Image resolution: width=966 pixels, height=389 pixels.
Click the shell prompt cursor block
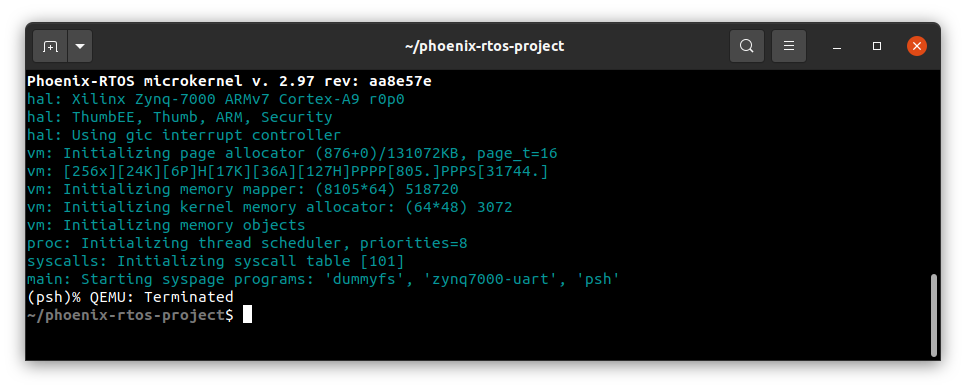(x=247, y=315)
